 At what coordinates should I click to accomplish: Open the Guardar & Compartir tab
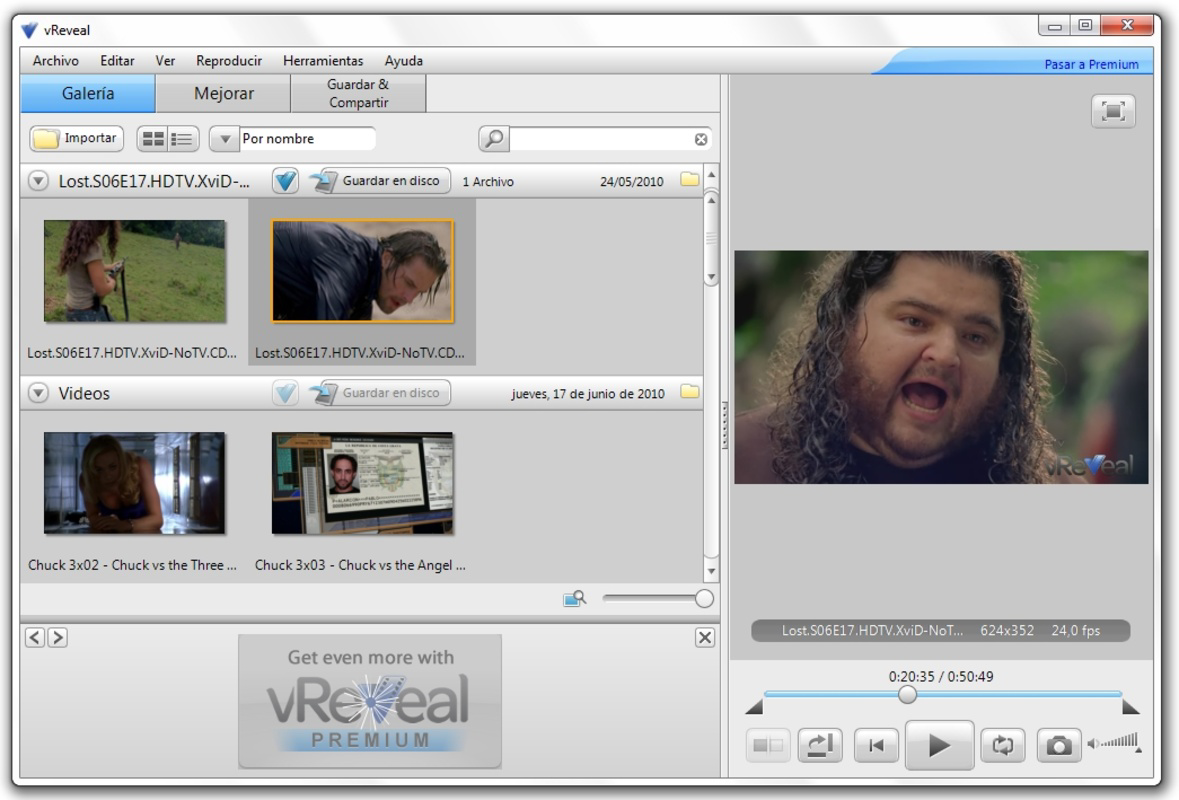coord(359,93)
